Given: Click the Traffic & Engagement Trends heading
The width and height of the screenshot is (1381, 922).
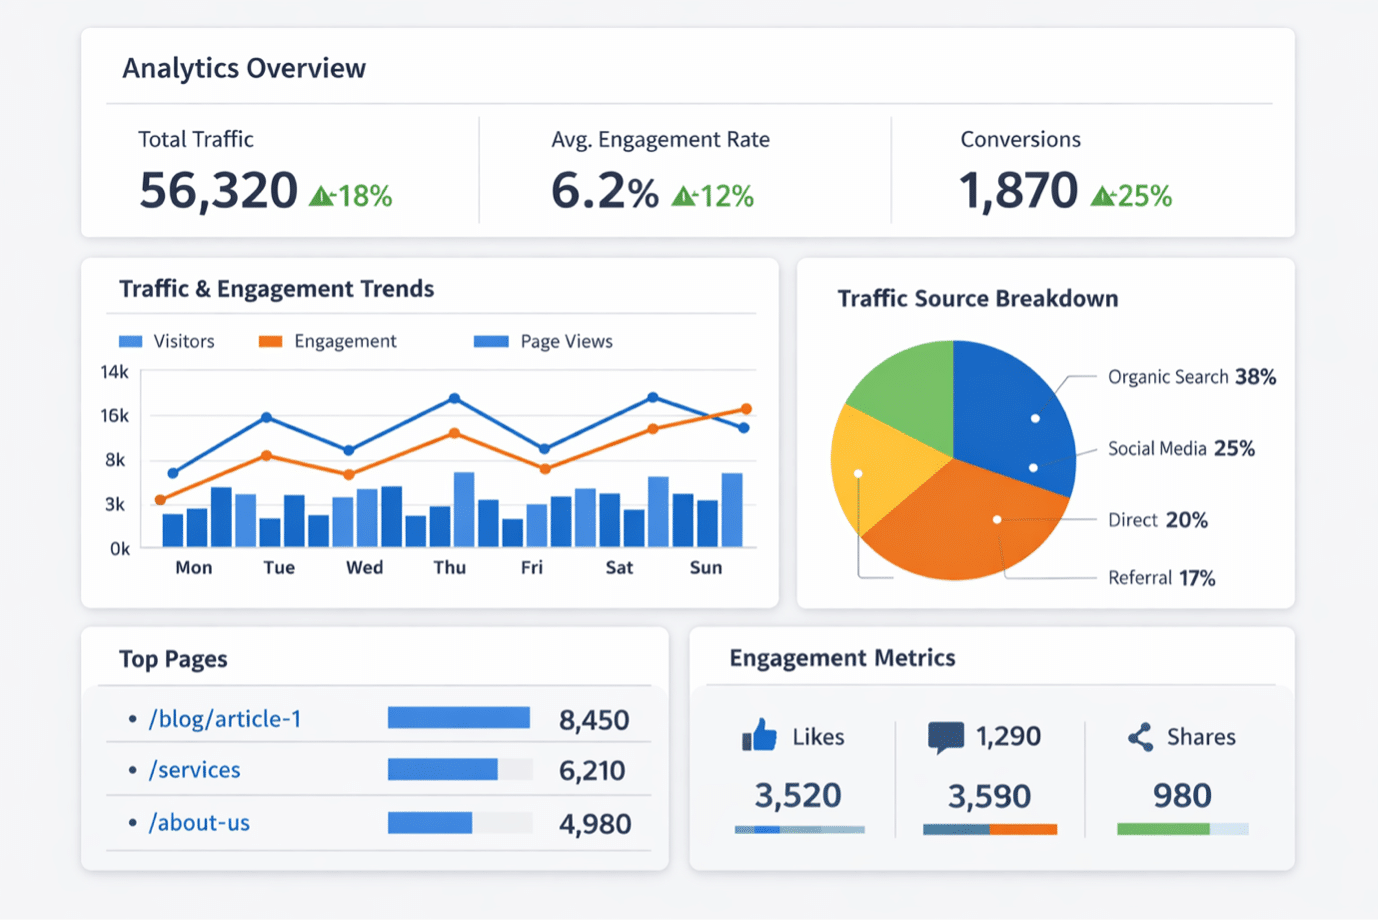Looking at the screenshot, I should click(x=277, y=289).
